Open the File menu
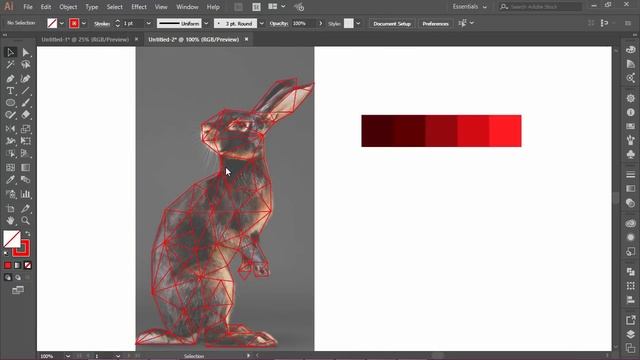640x360 pixels. [x=28, y=7]
